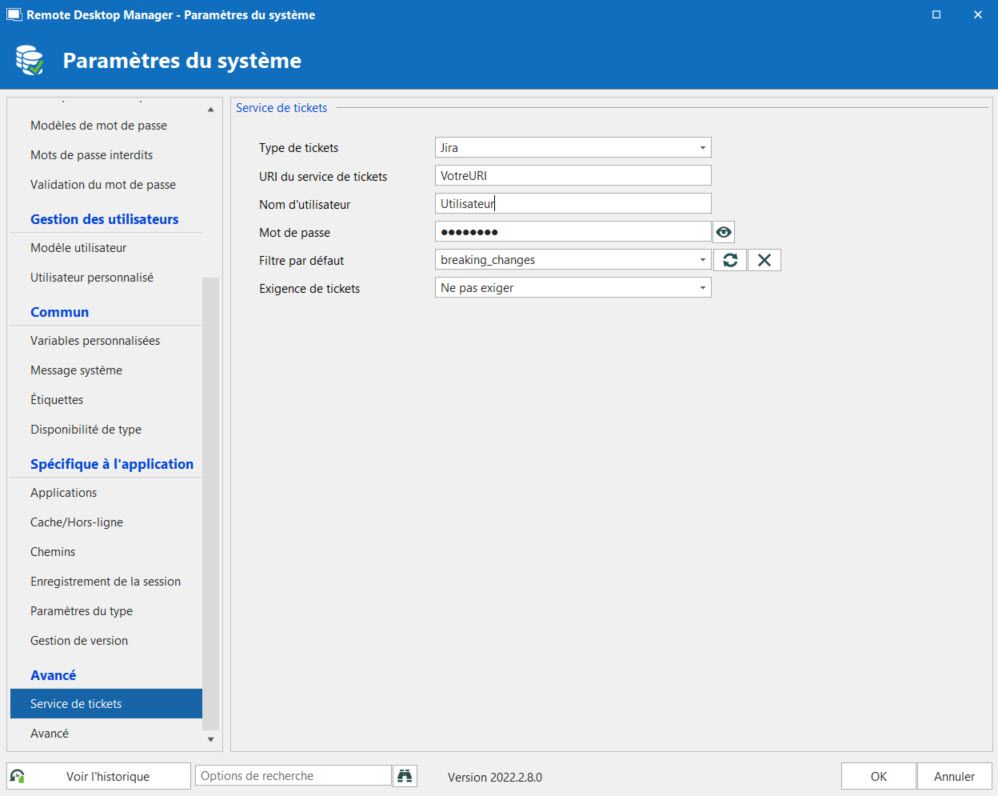Expand the Filtre par défaut dropdown
The height and width of the screenshot is (796, 998).
[703, 260]
